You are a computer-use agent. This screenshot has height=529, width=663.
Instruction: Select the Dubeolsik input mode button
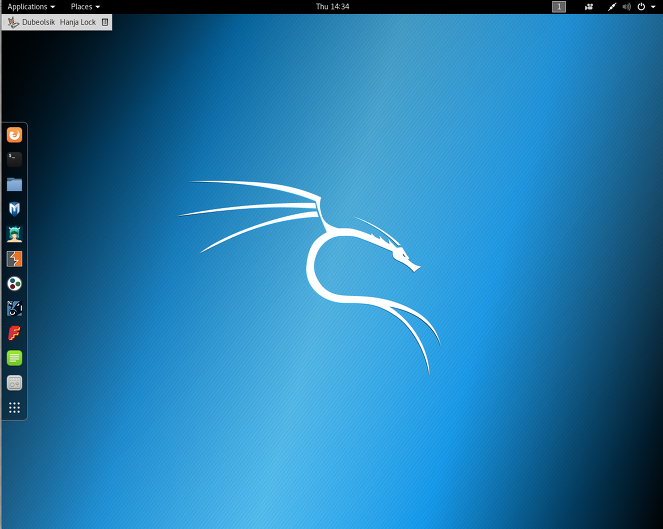(38, 22)
